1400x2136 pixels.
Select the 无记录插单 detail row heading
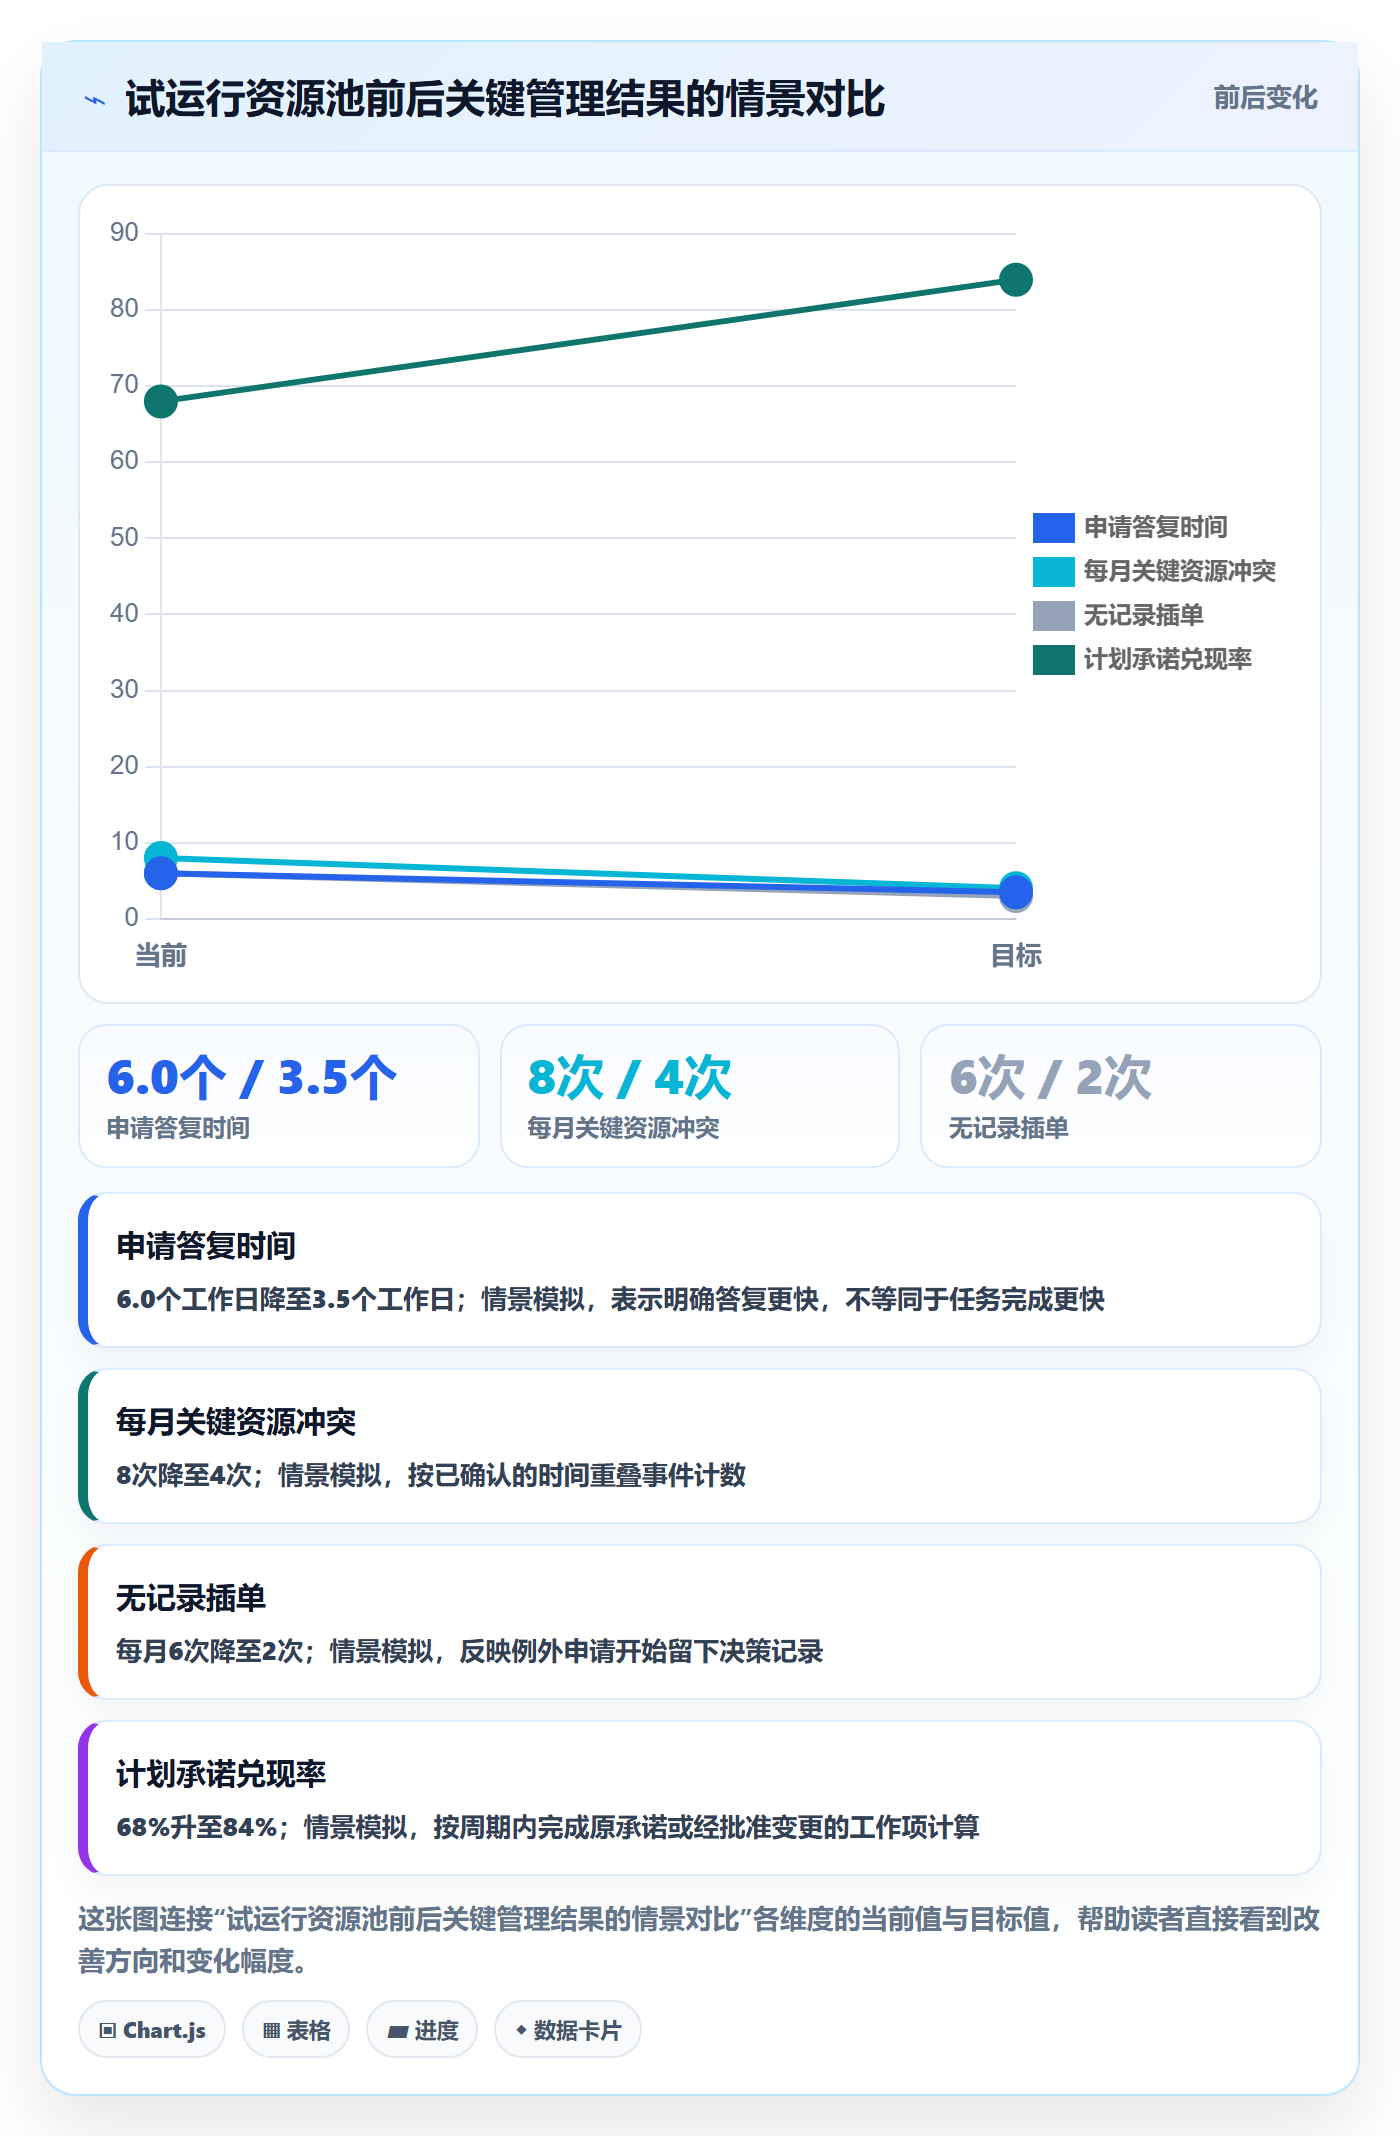(x=191, y=1598)
